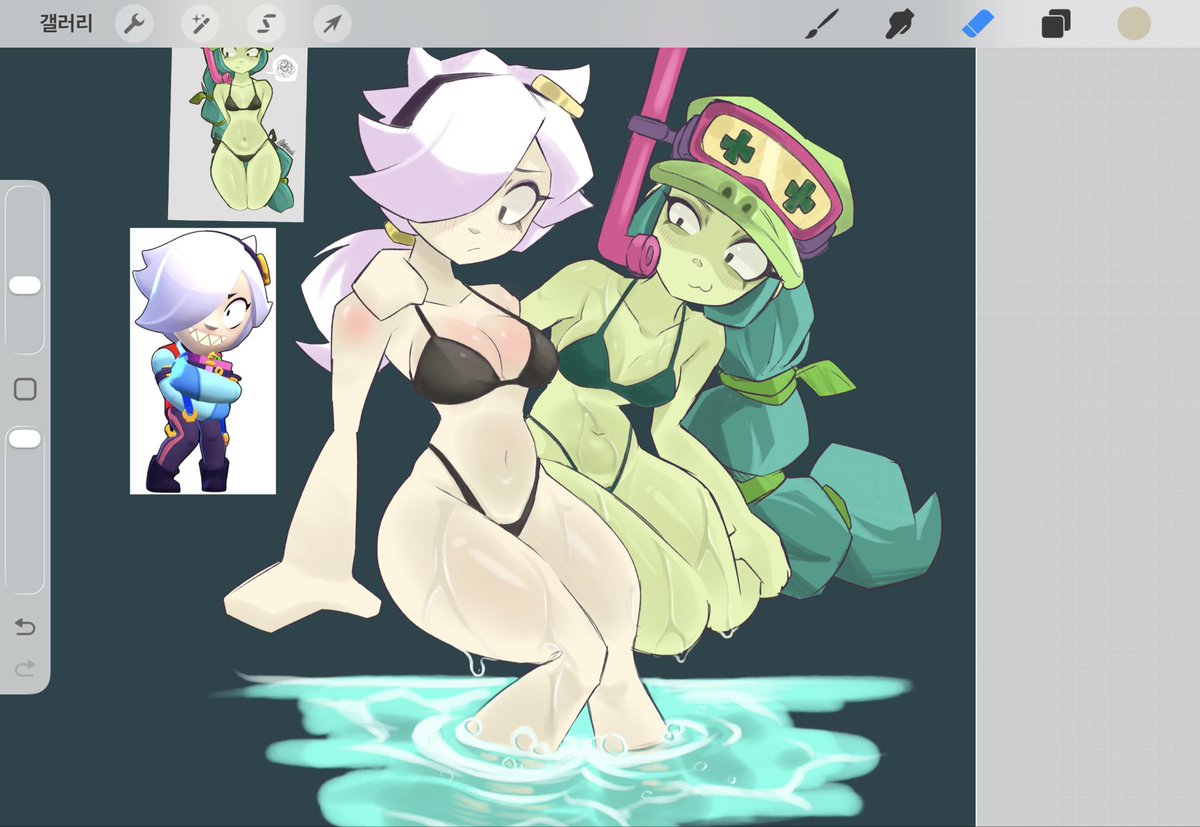Screen dimensions: 1200x827
Task: Select the Selection S tool
Action: 266,23
